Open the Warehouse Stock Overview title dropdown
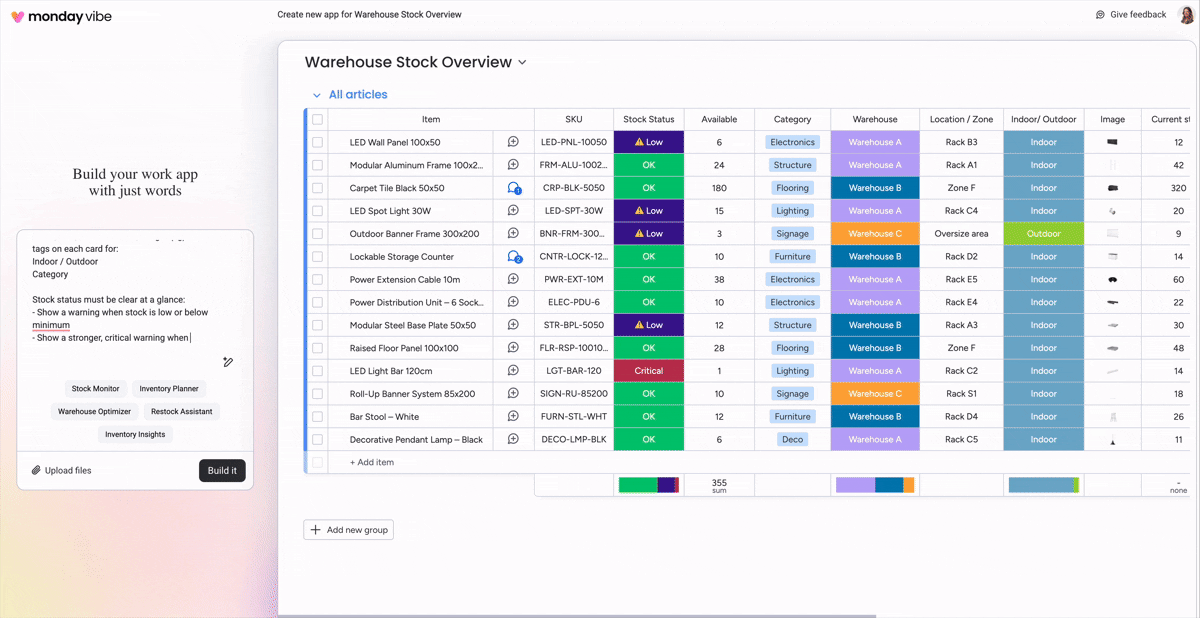The width and height of the screenshot is (1200, 618). [522, 62]
